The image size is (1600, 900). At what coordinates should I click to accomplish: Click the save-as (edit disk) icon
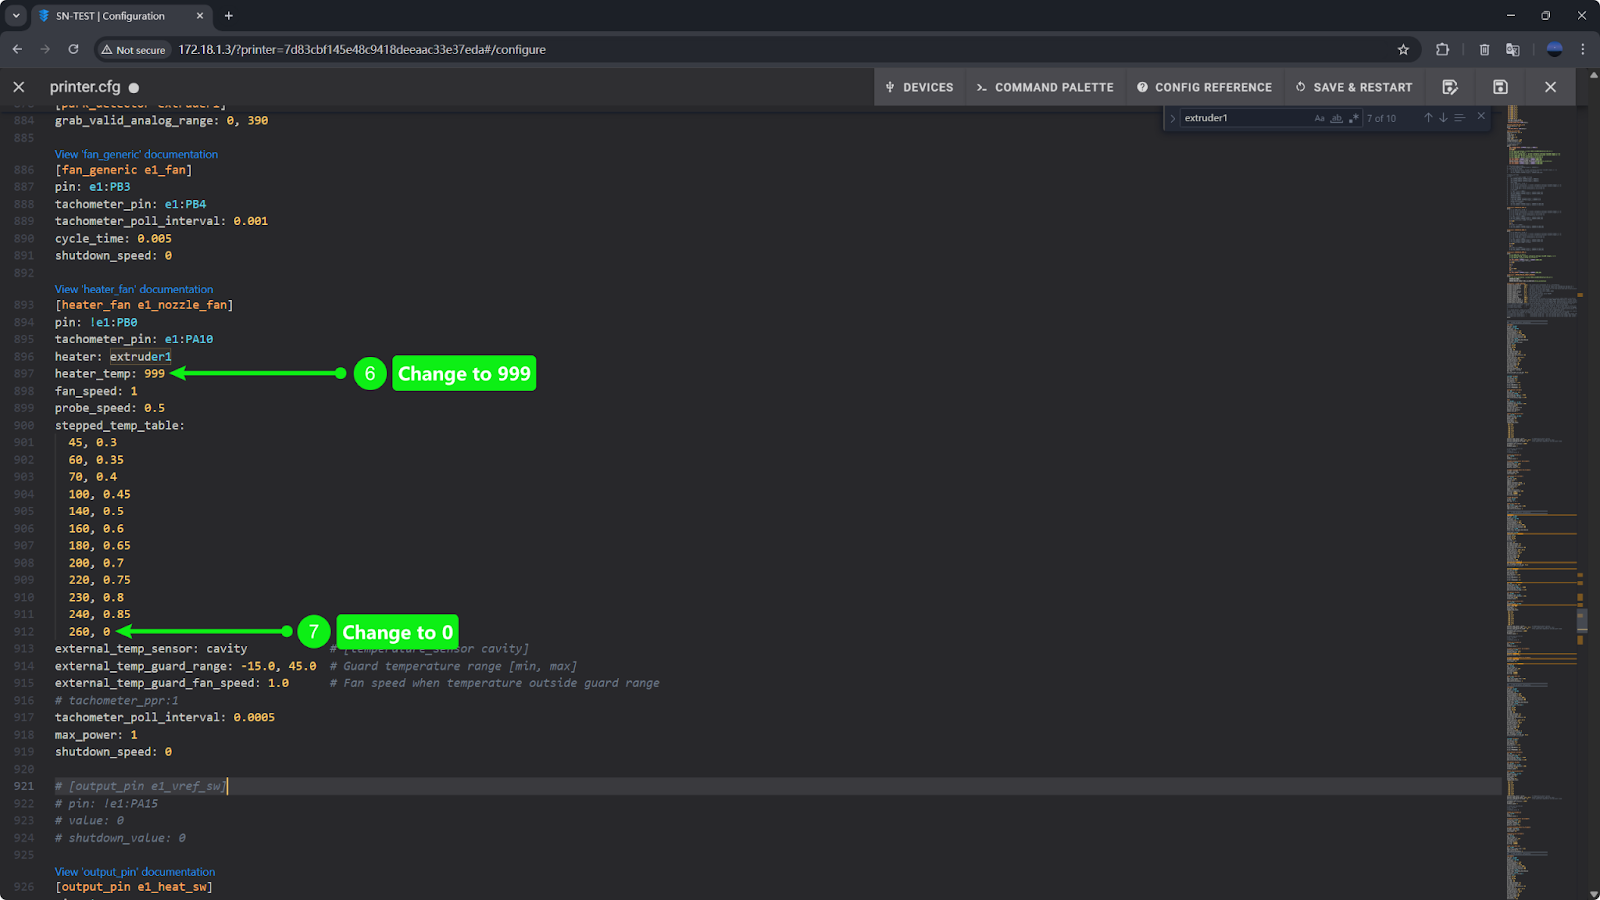(x=1450, y=87)
